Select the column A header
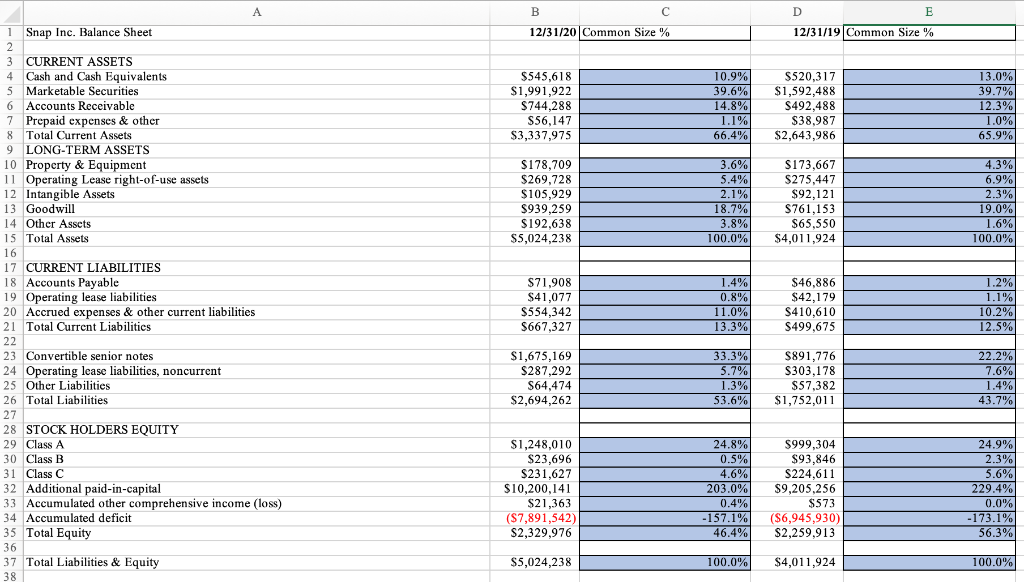 257,12
